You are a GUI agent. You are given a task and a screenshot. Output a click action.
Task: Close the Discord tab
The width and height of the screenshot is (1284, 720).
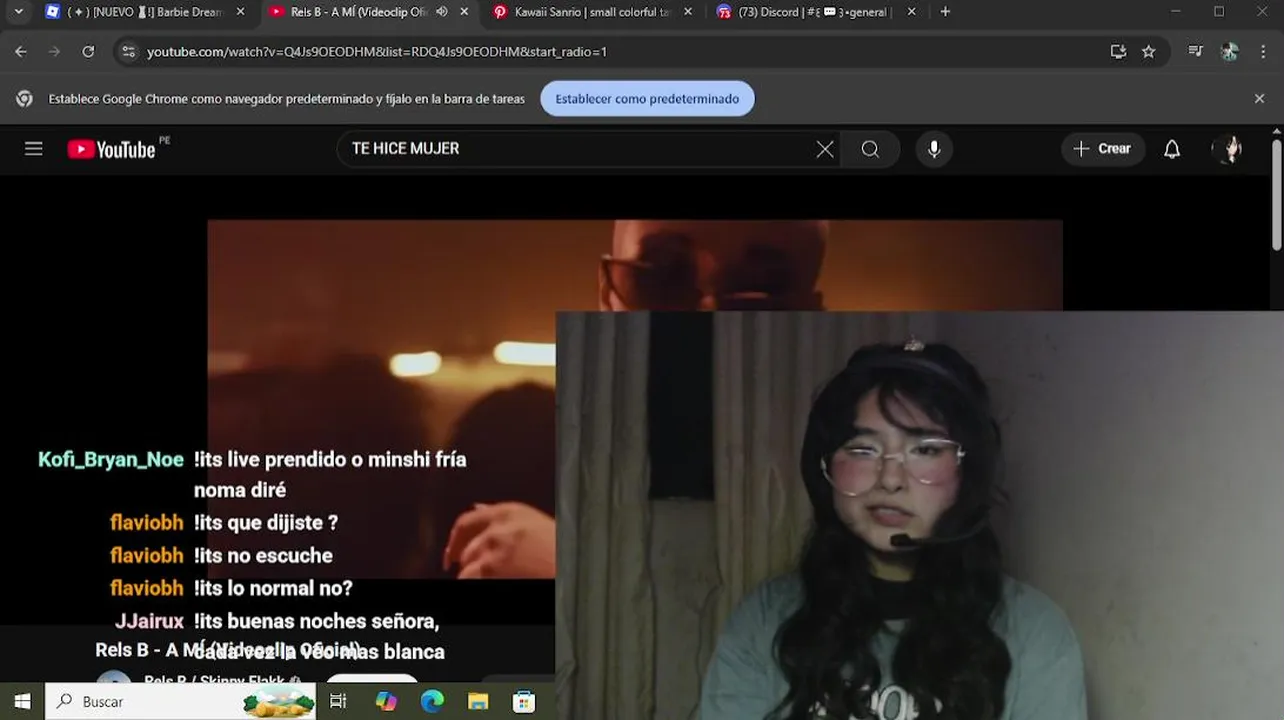click(911, 12)
